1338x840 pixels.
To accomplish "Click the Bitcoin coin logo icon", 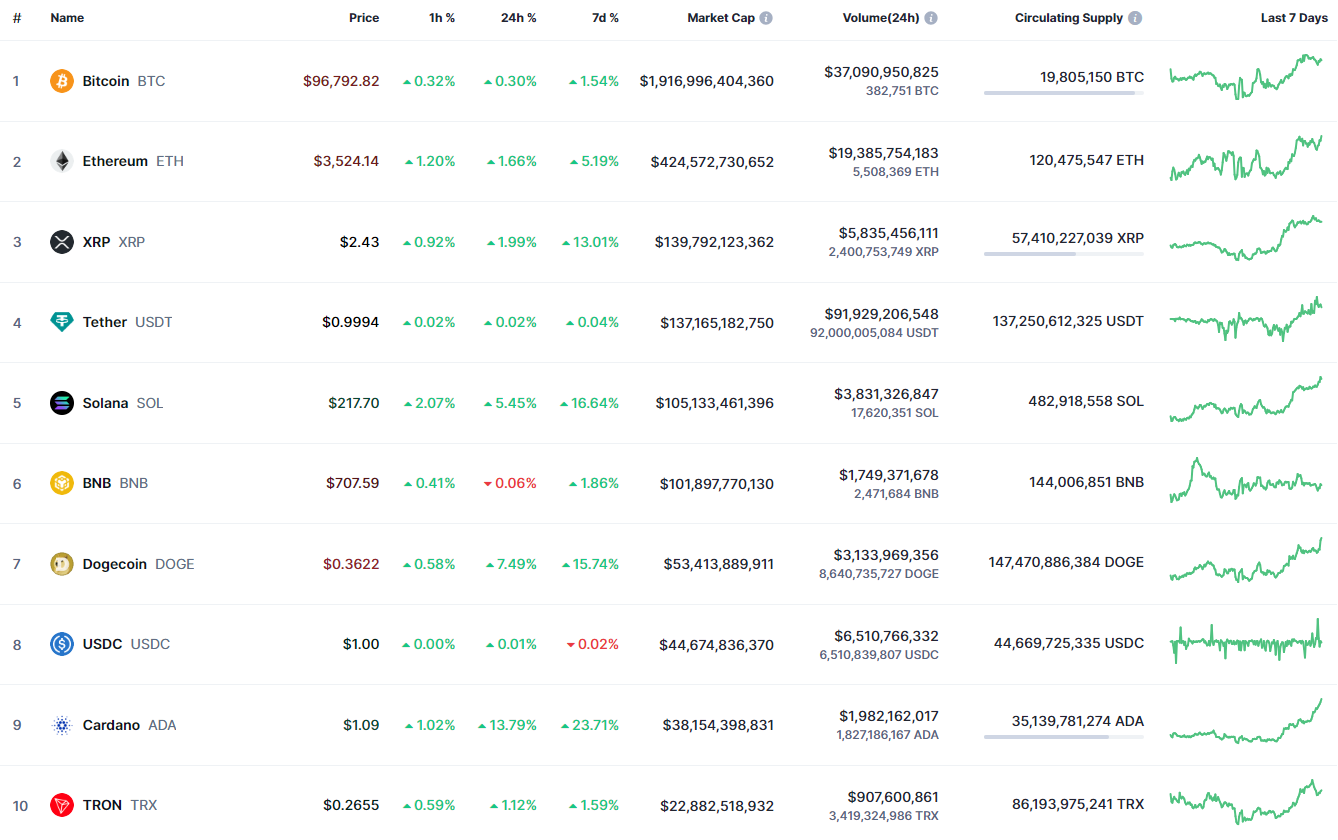I will (62, 81).
